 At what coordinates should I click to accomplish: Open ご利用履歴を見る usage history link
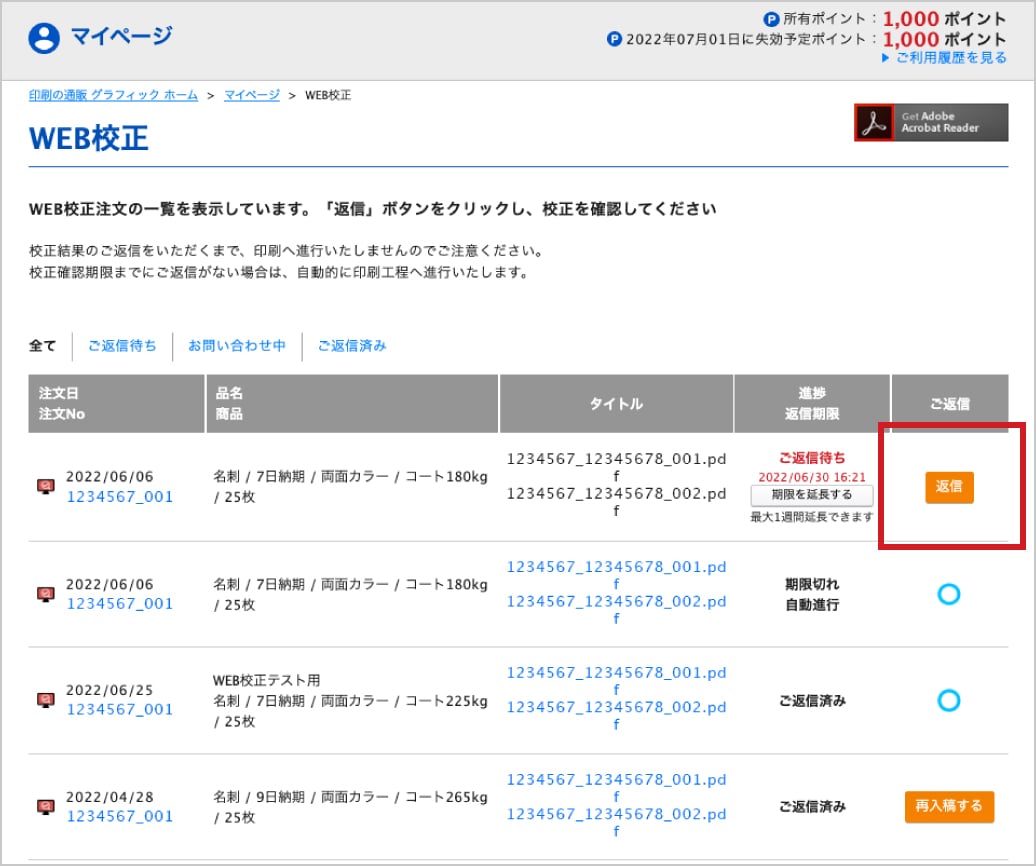[x=950, y=58]
